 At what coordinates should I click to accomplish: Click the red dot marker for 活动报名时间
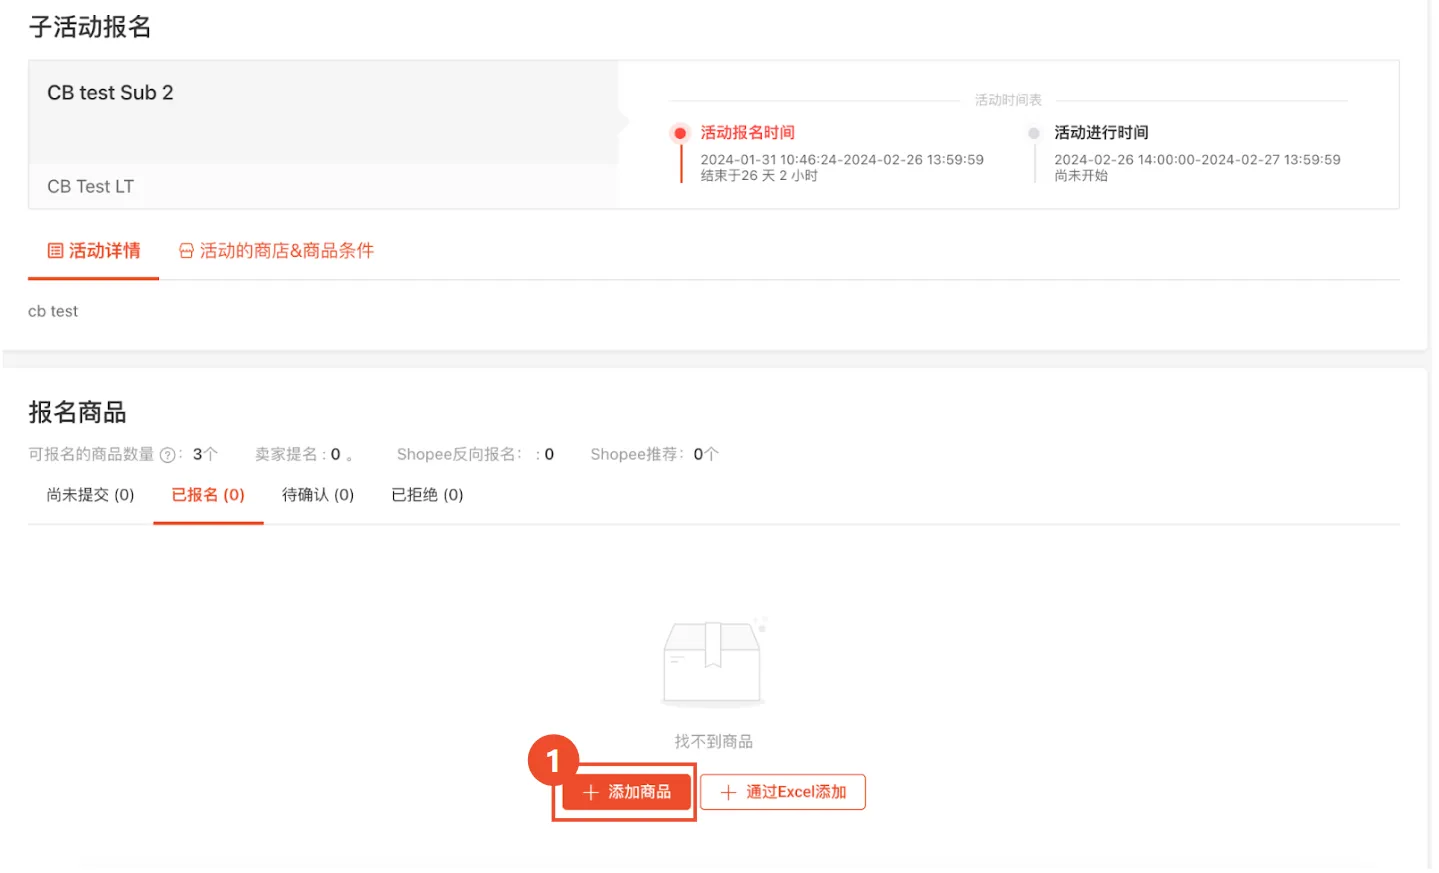[x=680, y=132]
